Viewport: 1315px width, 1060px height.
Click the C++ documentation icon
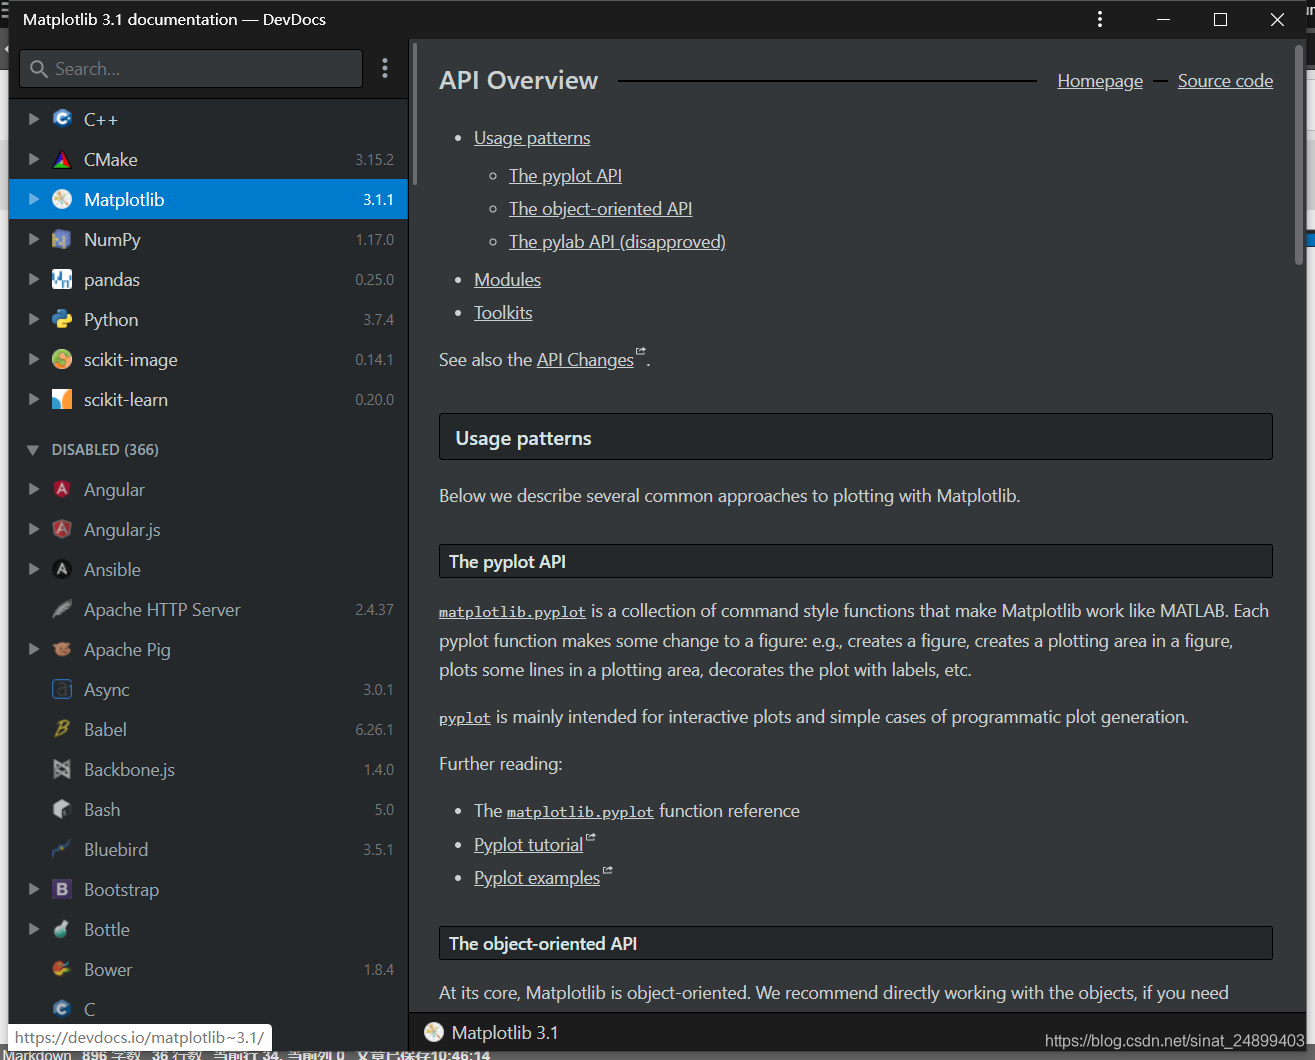(62, 119)
